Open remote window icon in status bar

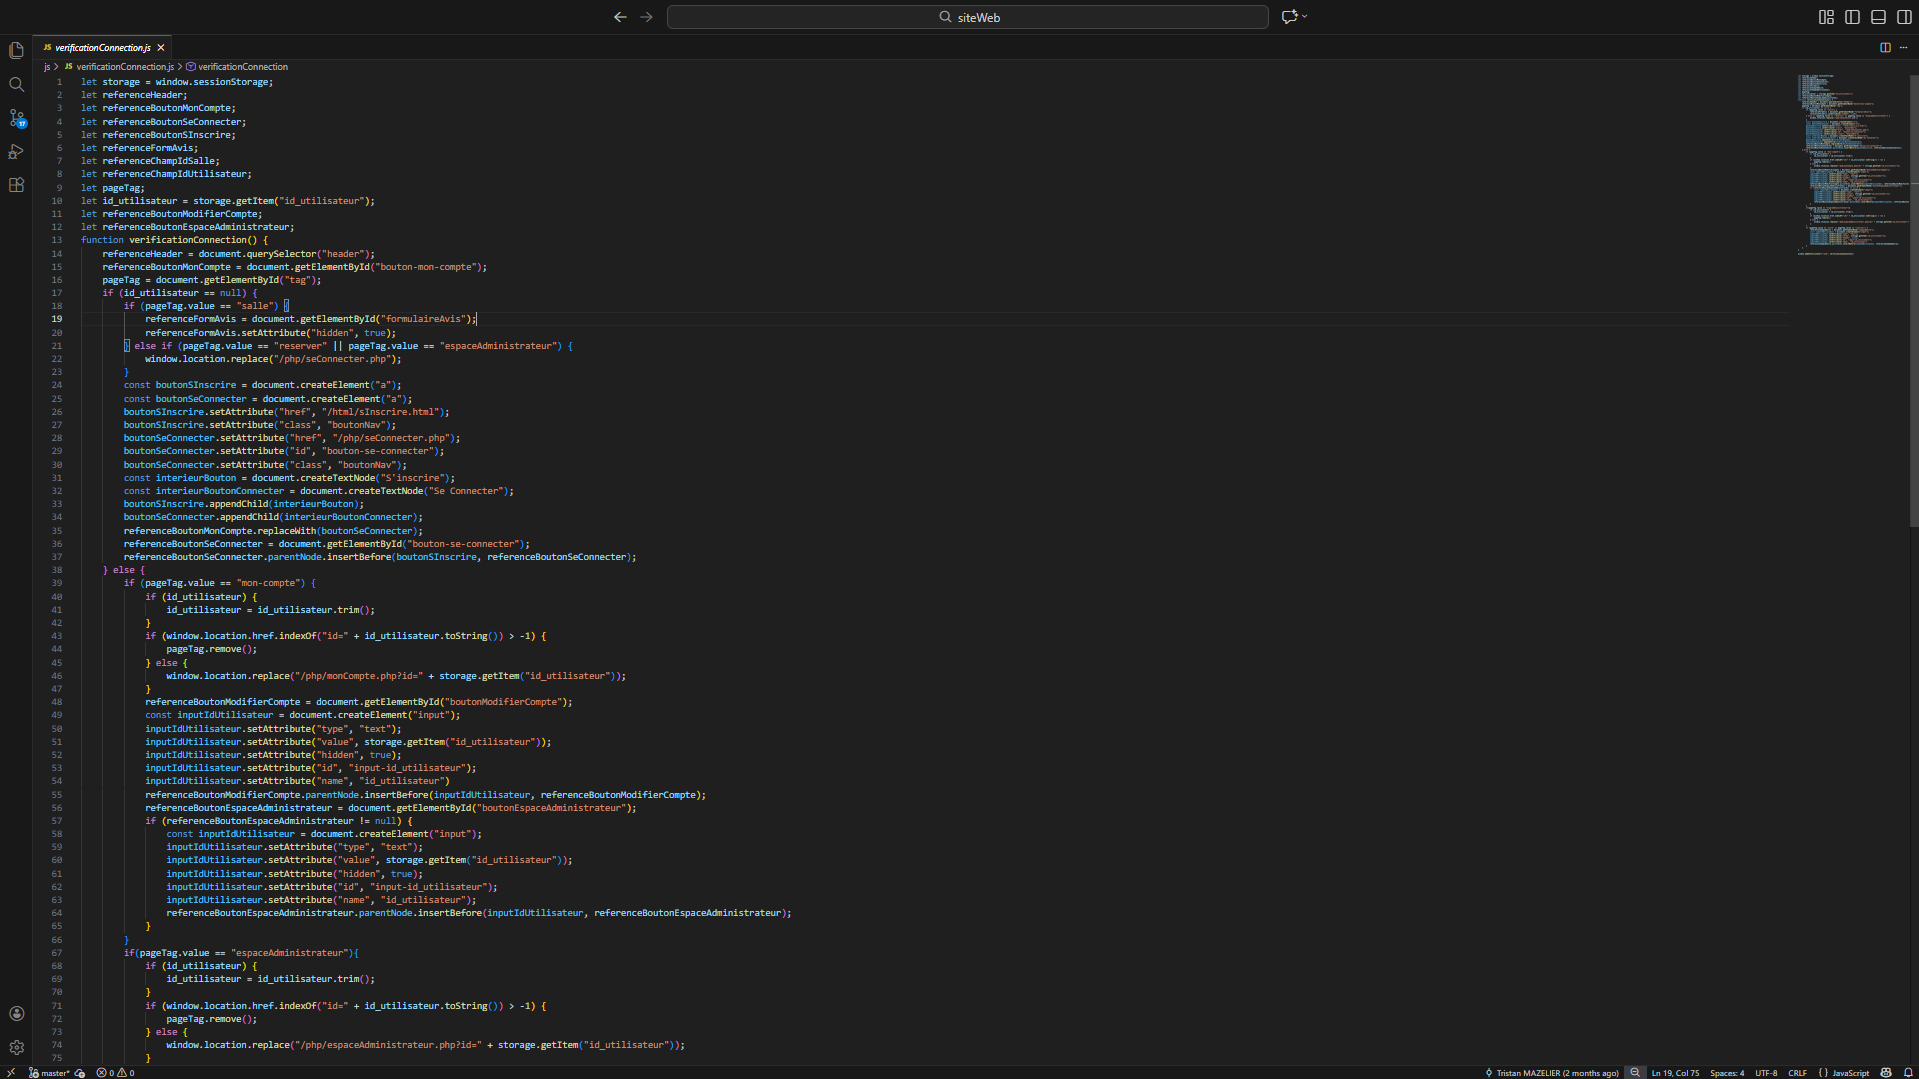11,1072
